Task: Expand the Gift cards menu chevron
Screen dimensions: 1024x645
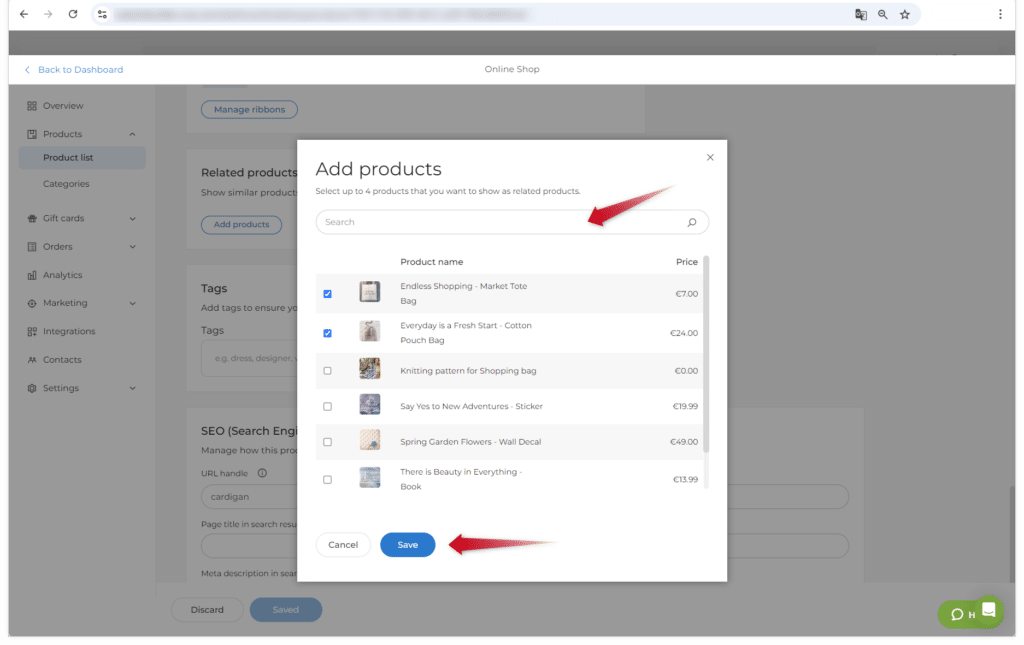Action: [x=132, y=219]
